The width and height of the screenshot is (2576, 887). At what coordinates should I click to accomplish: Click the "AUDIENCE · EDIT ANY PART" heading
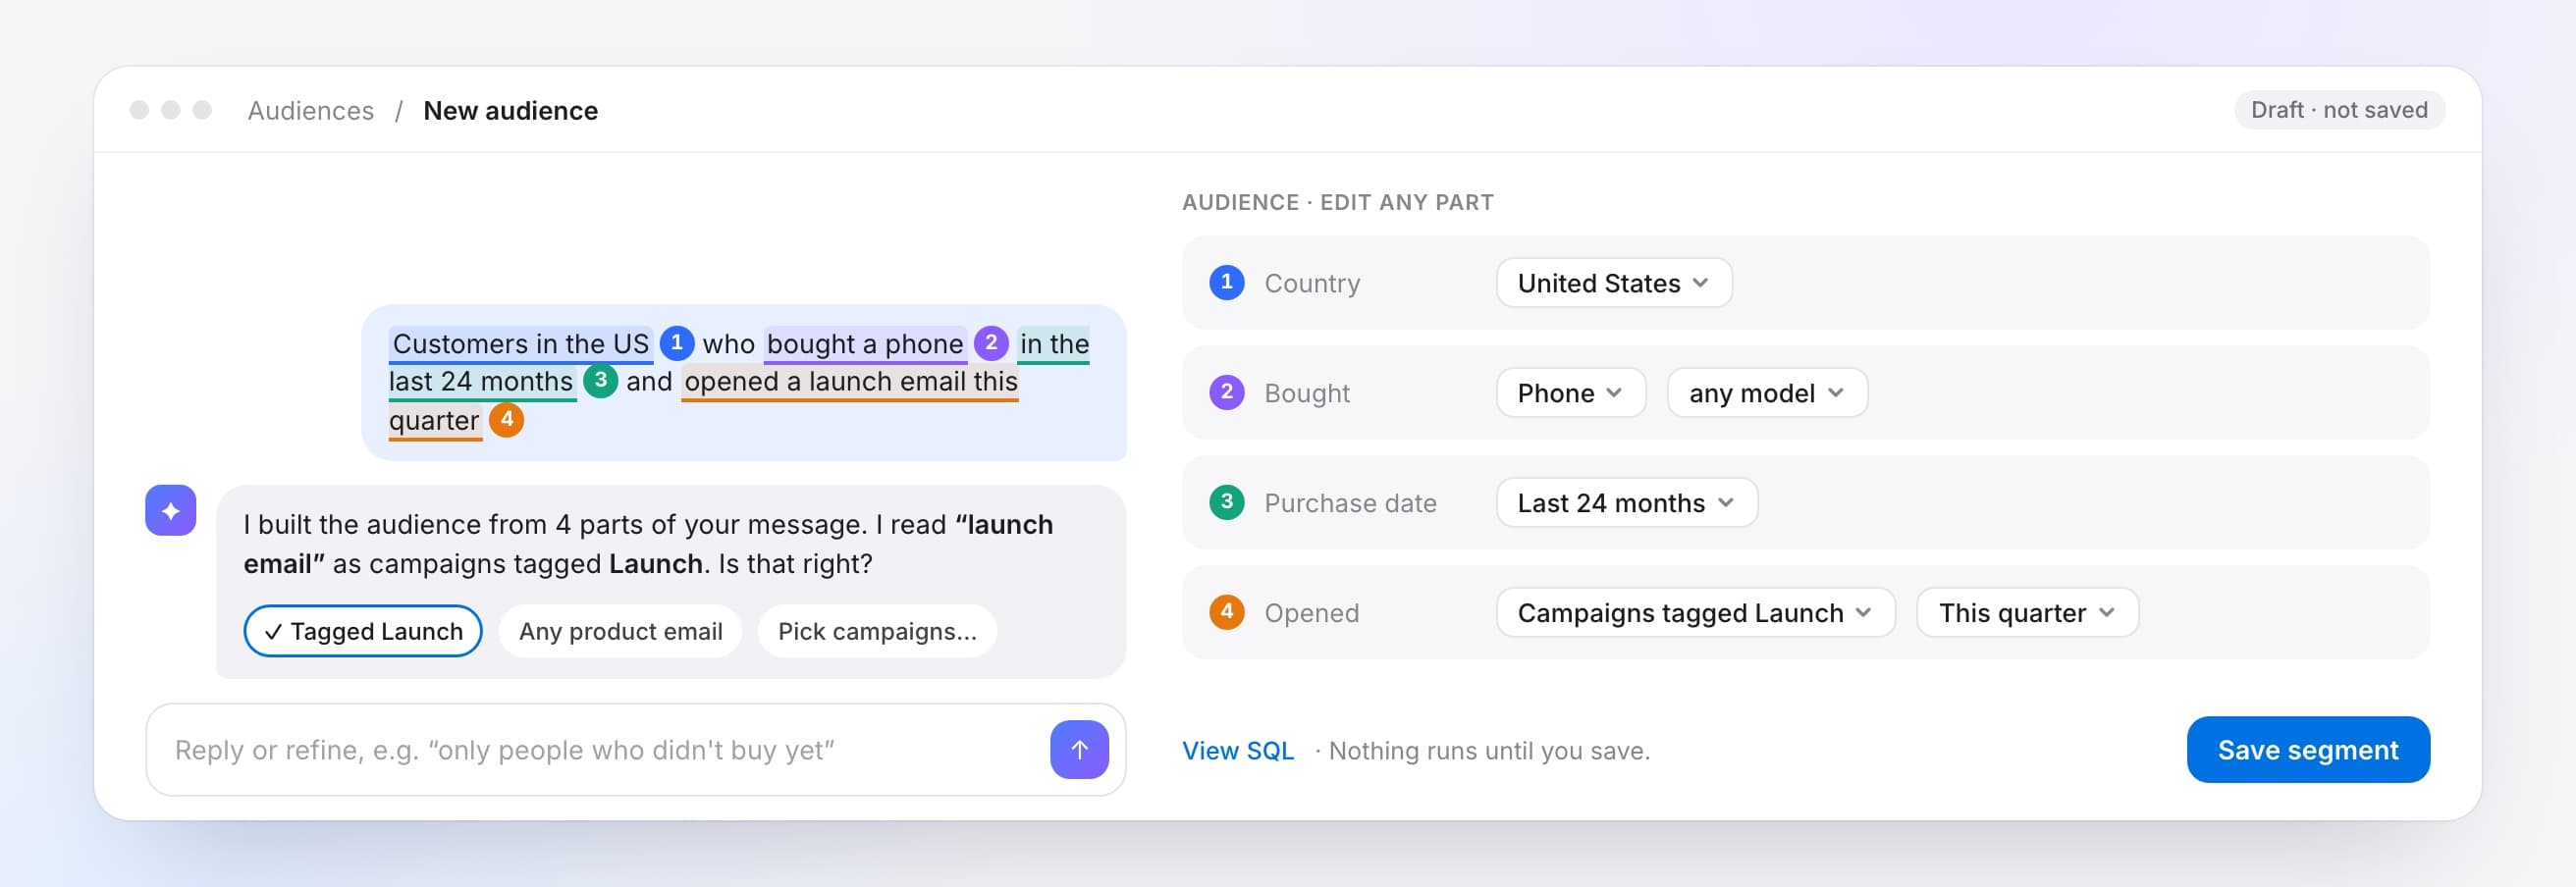click(x=1338, y=202)
